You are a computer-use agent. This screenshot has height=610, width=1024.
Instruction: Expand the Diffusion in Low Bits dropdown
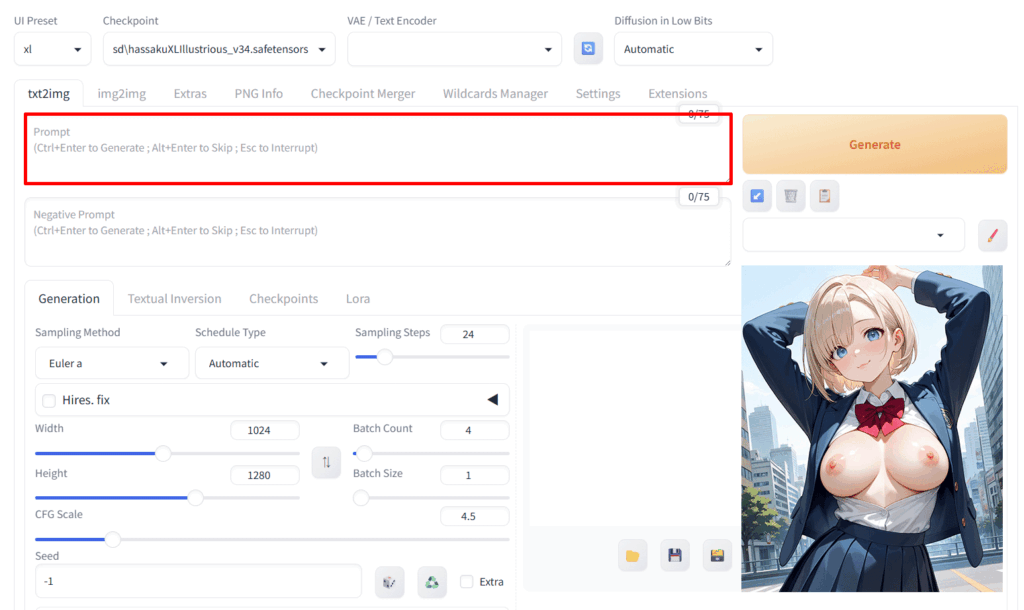pos(692,49)
